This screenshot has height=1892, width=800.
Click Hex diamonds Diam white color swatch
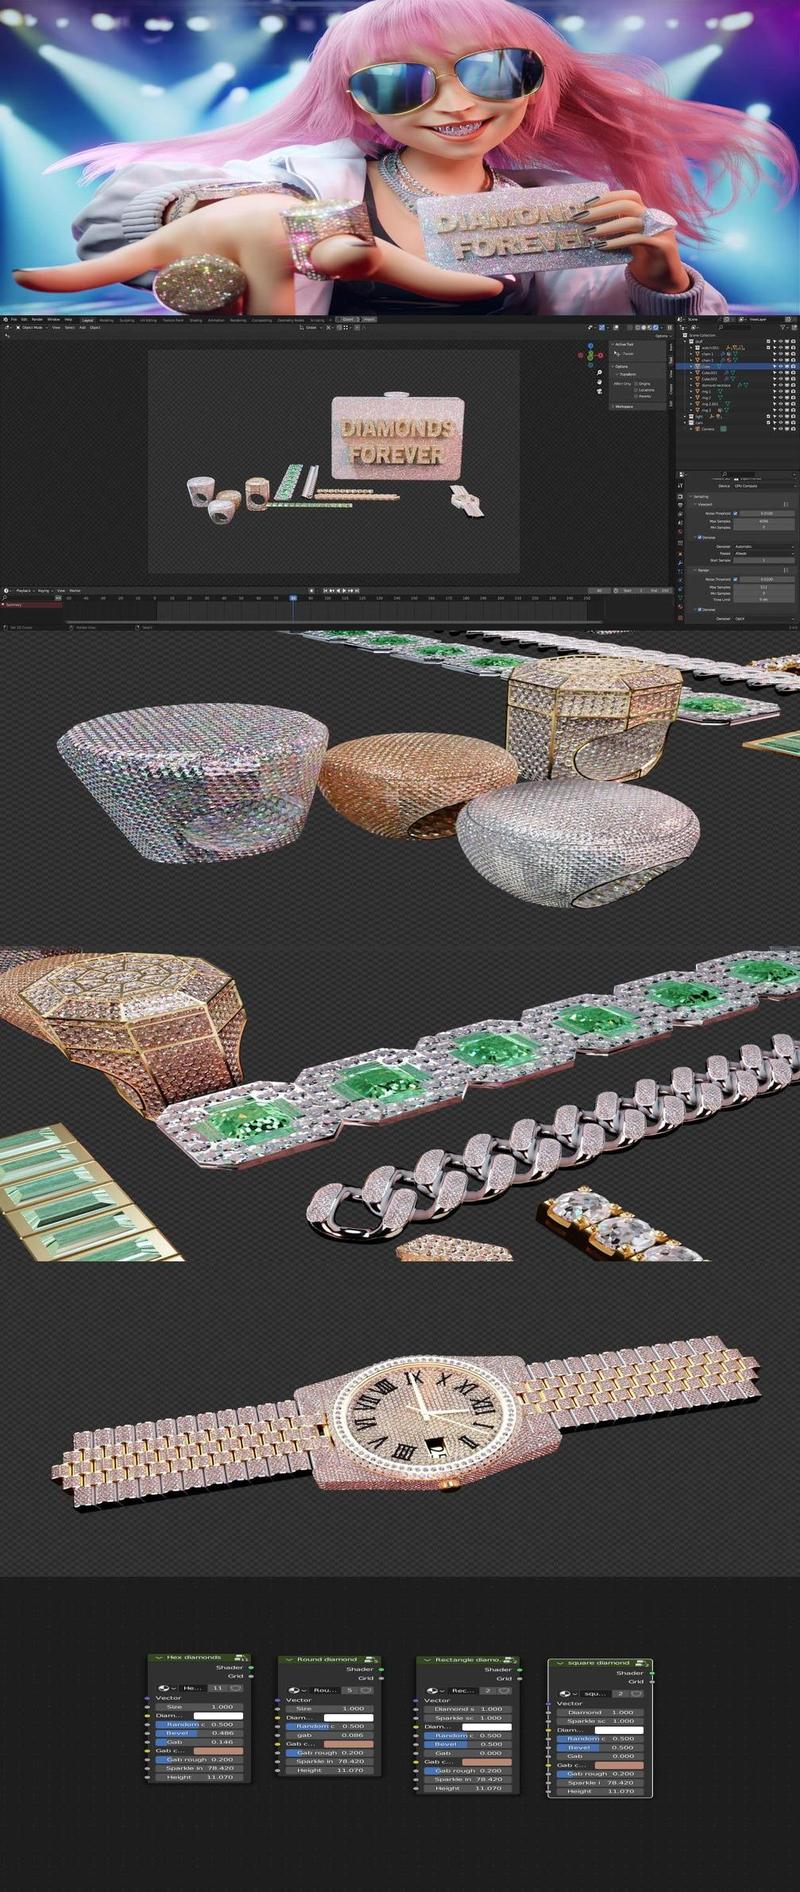click(218, 1716)
